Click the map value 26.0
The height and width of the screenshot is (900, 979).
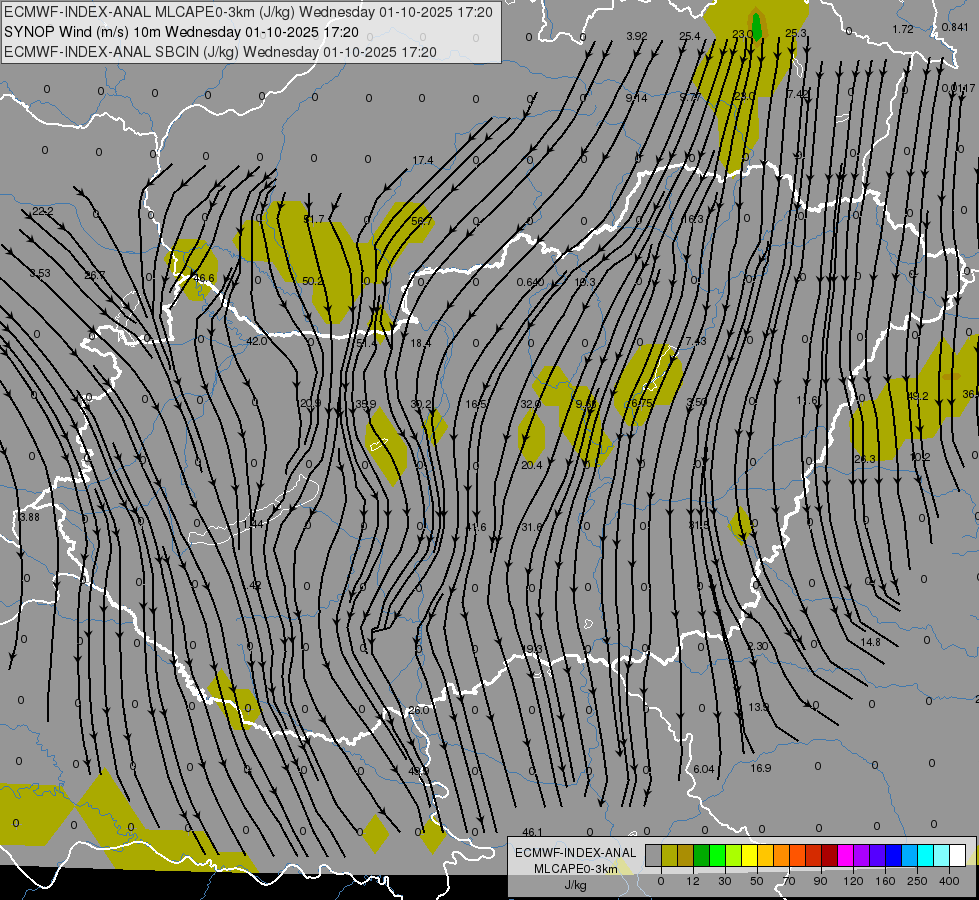[x=418, y=710]
